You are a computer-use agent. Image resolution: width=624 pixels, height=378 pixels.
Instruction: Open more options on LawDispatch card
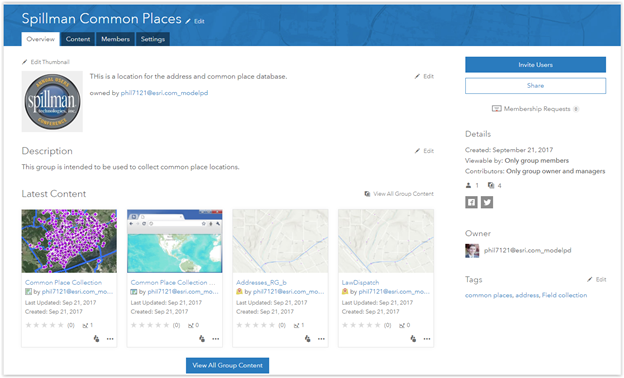[427, 339]
